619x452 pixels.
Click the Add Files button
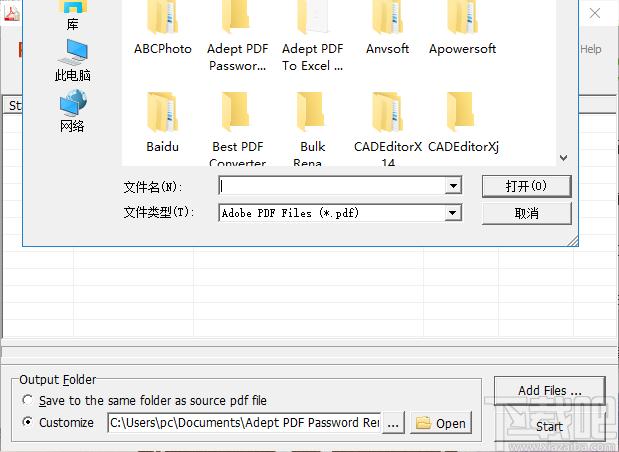coord(550,390)
